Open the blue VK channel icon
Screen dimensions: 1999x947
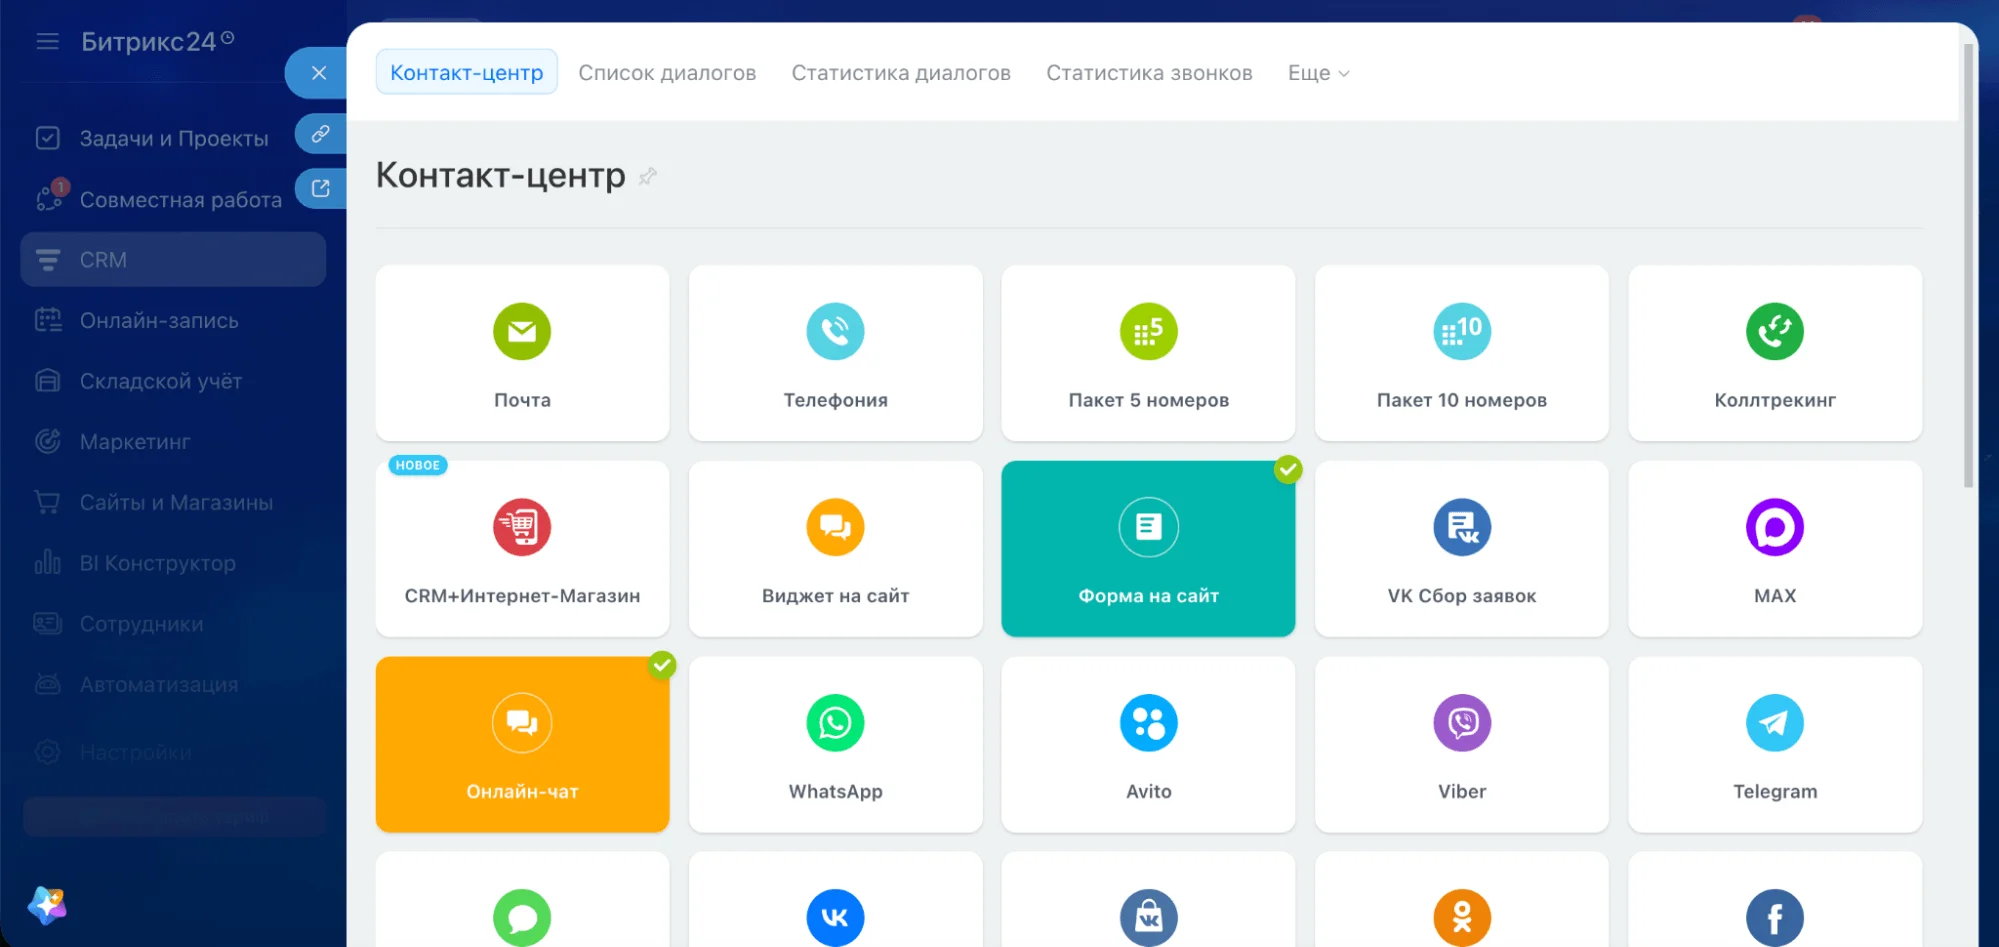(835, 917)
